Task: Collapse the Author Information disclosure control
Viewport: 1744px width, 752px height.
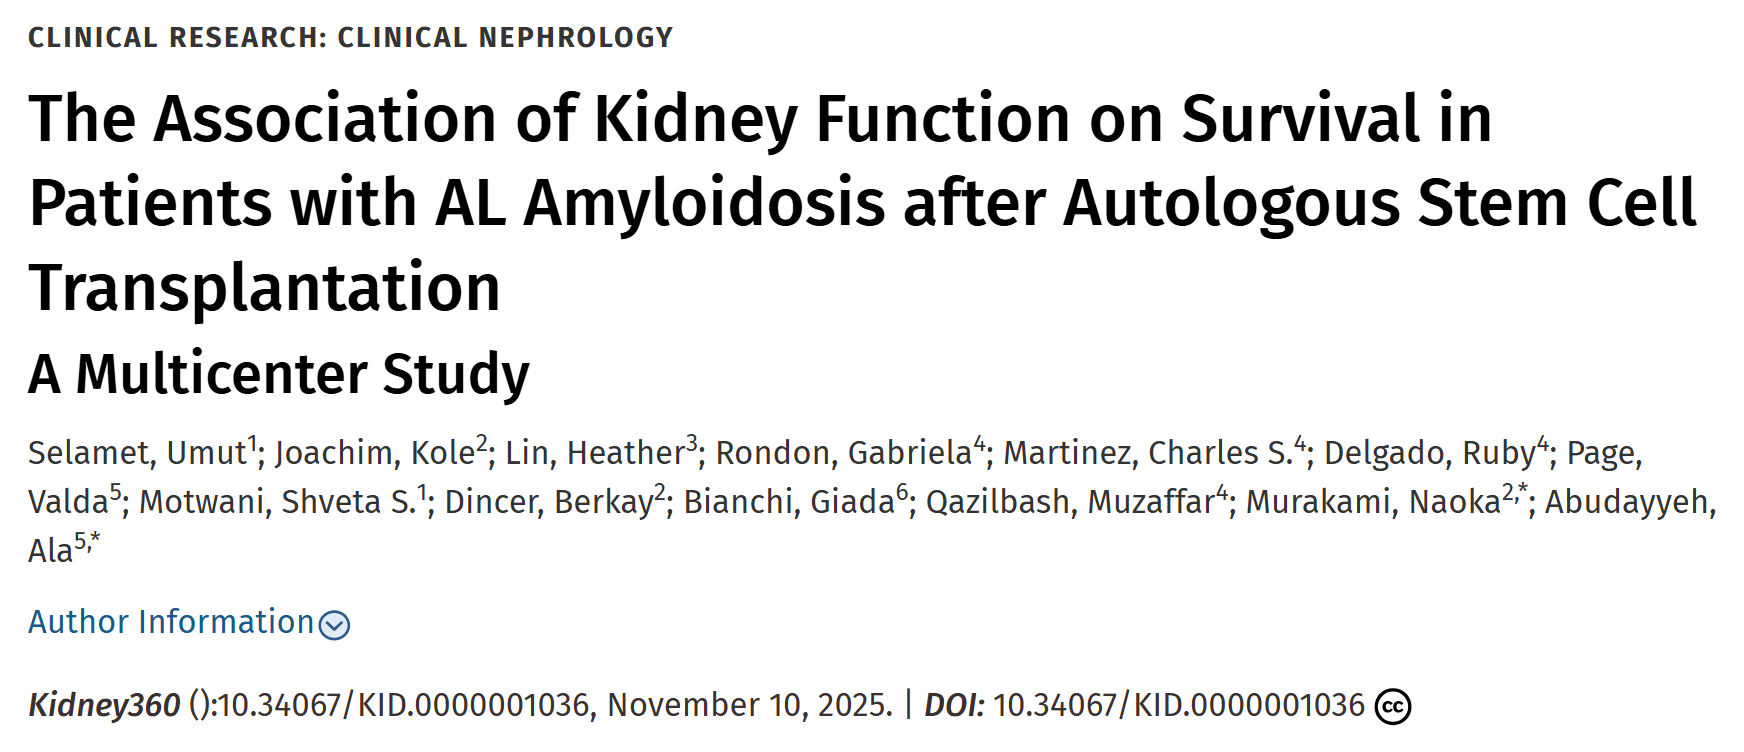Action: 334,624
